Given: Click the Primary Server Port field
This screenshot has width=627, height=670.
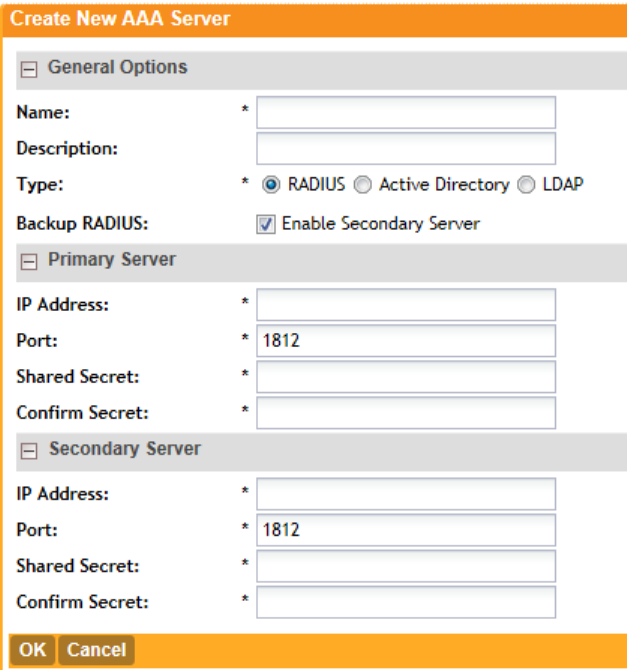Looking at the screenshot, I should [x=405, y=341].
